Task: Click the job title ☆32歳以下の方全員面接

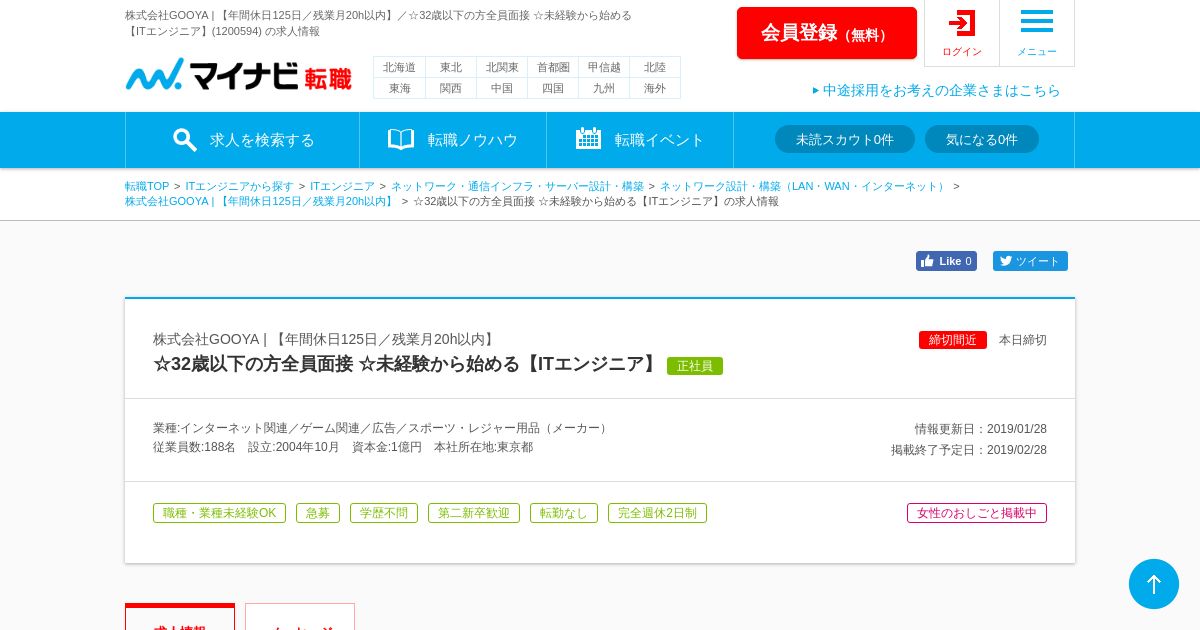Action: [407, 364]
